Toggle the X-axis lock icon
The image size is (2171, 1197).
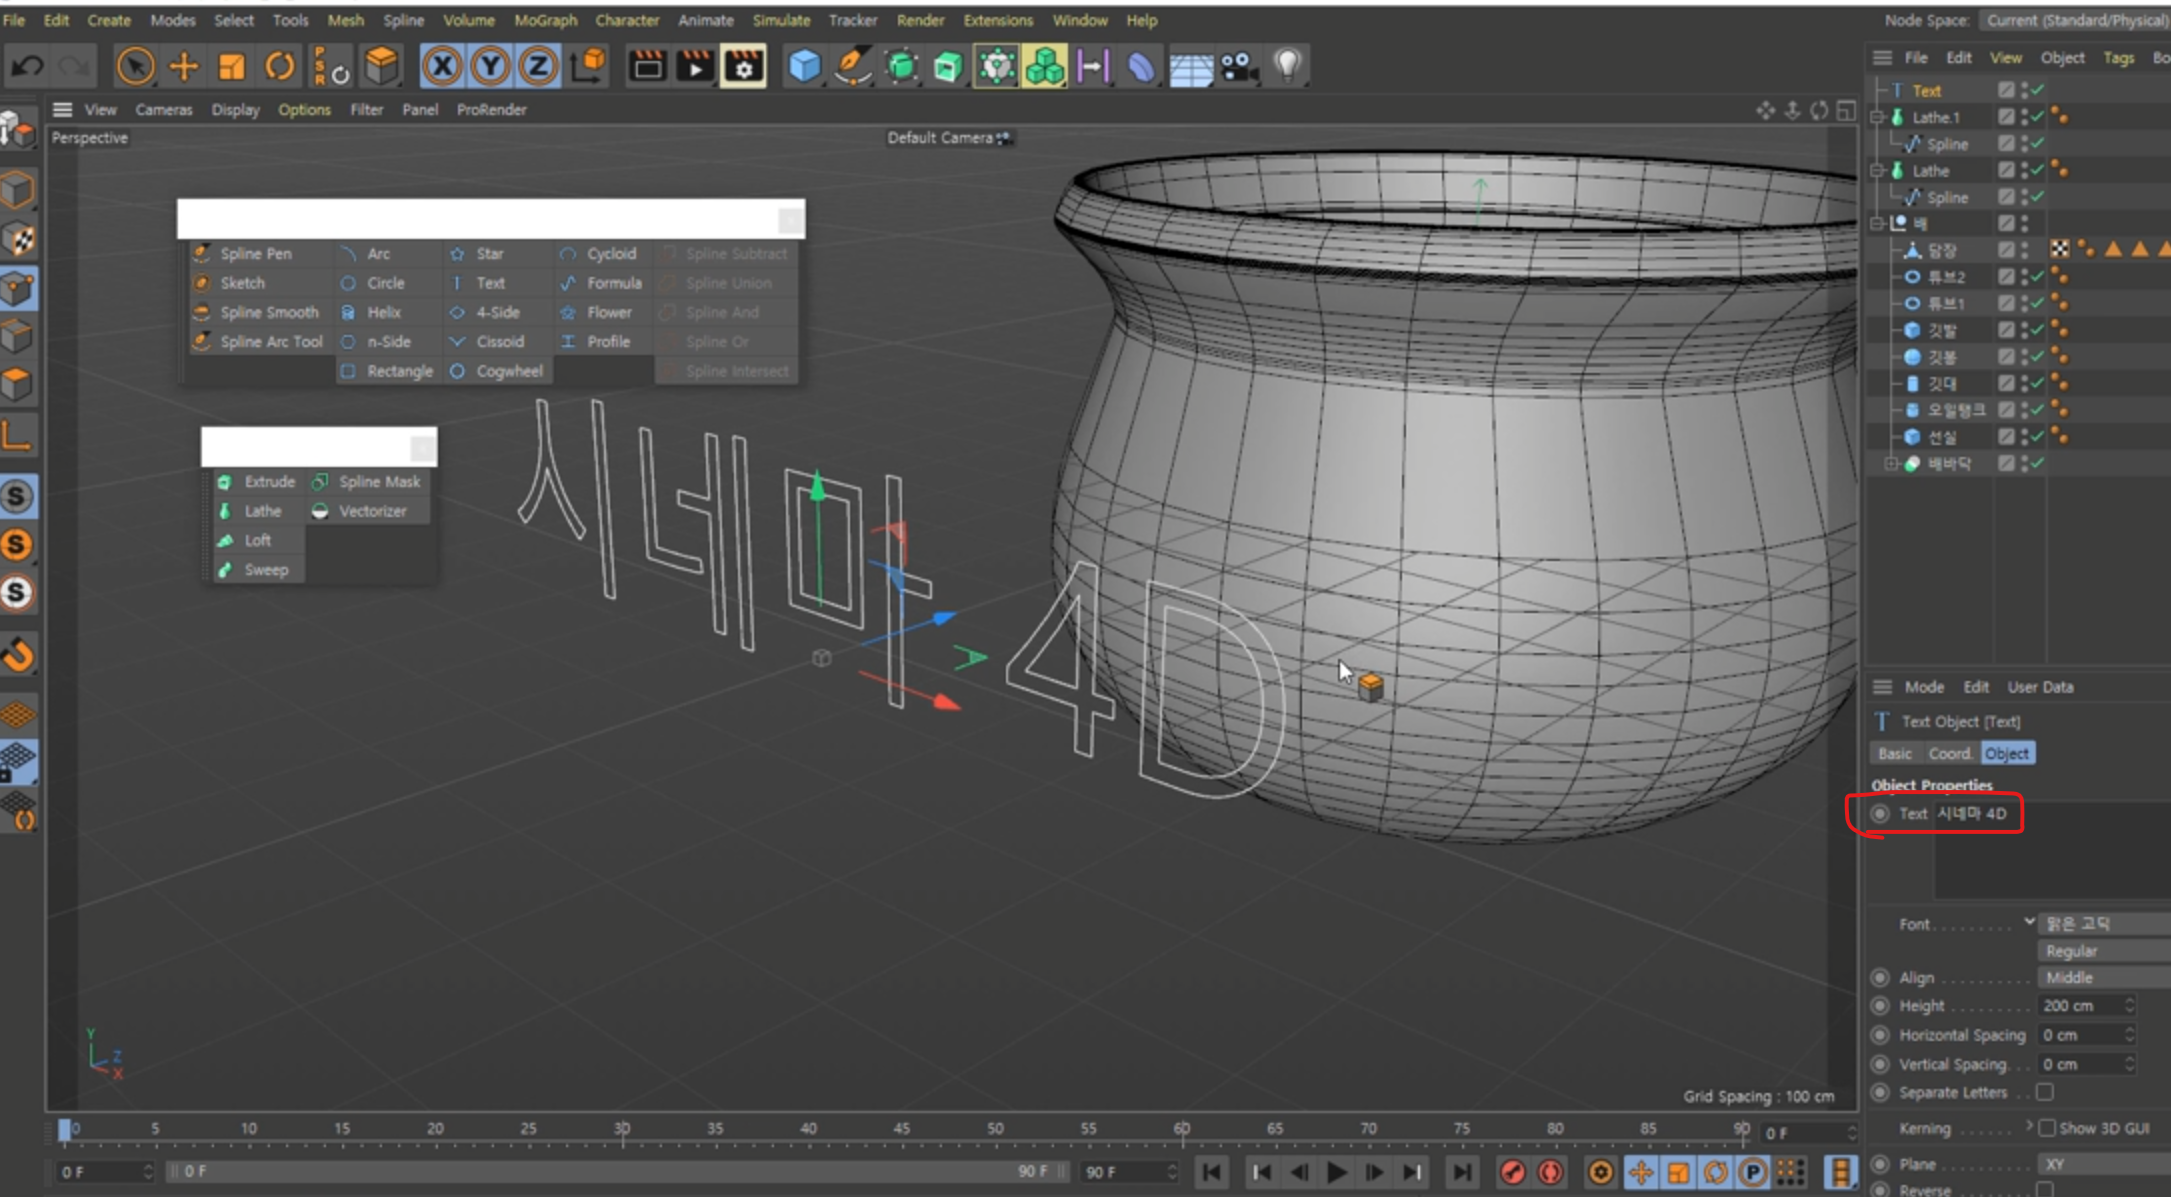442,67
